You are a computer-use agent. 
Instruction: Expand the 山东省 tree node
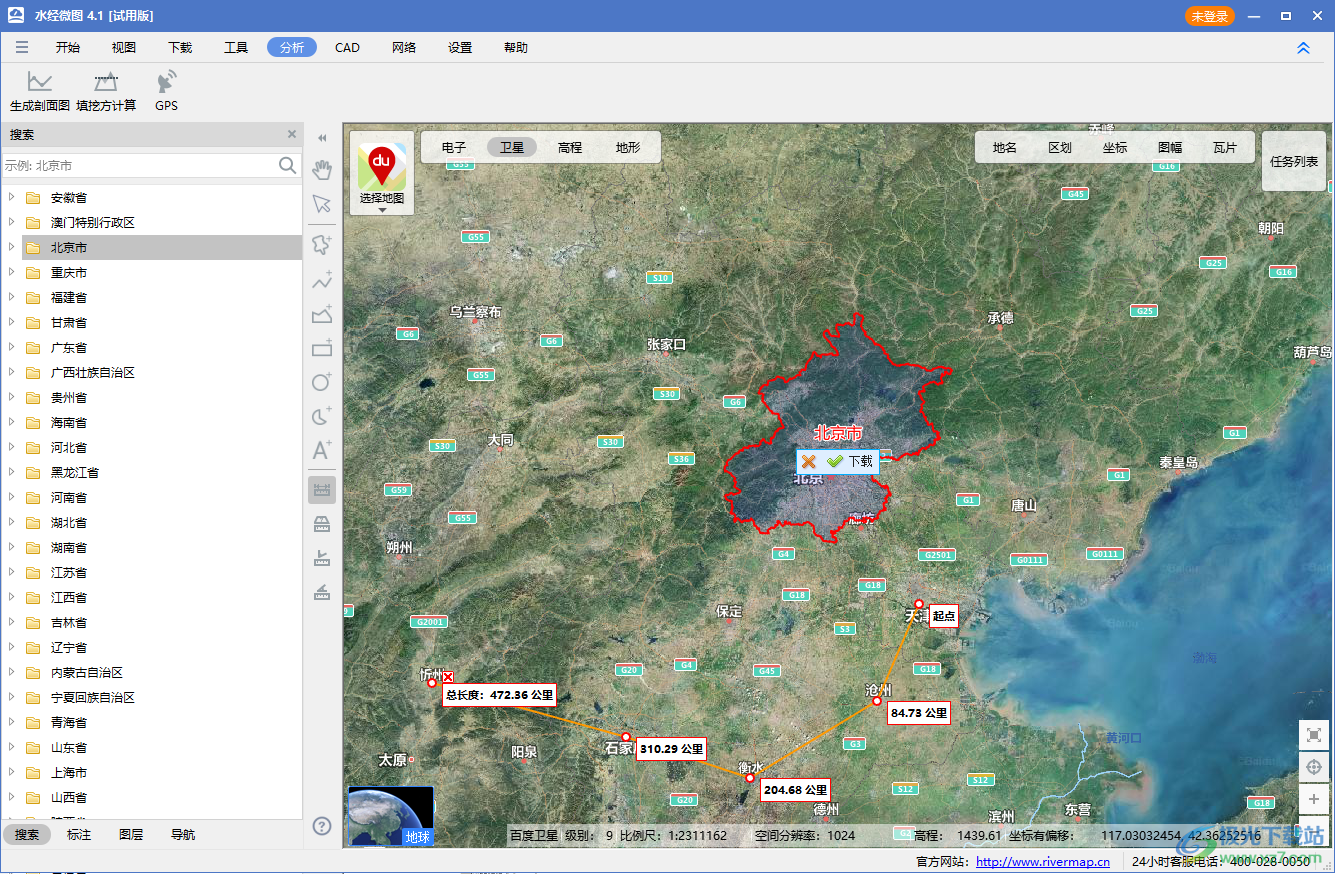click(12, 747)
